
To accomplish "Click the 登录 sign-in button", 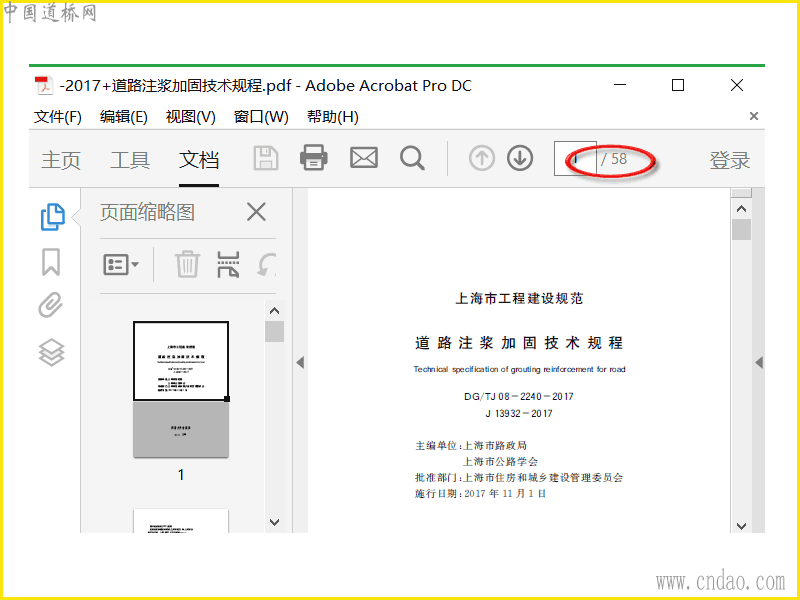I will click(x=730, y=160).
